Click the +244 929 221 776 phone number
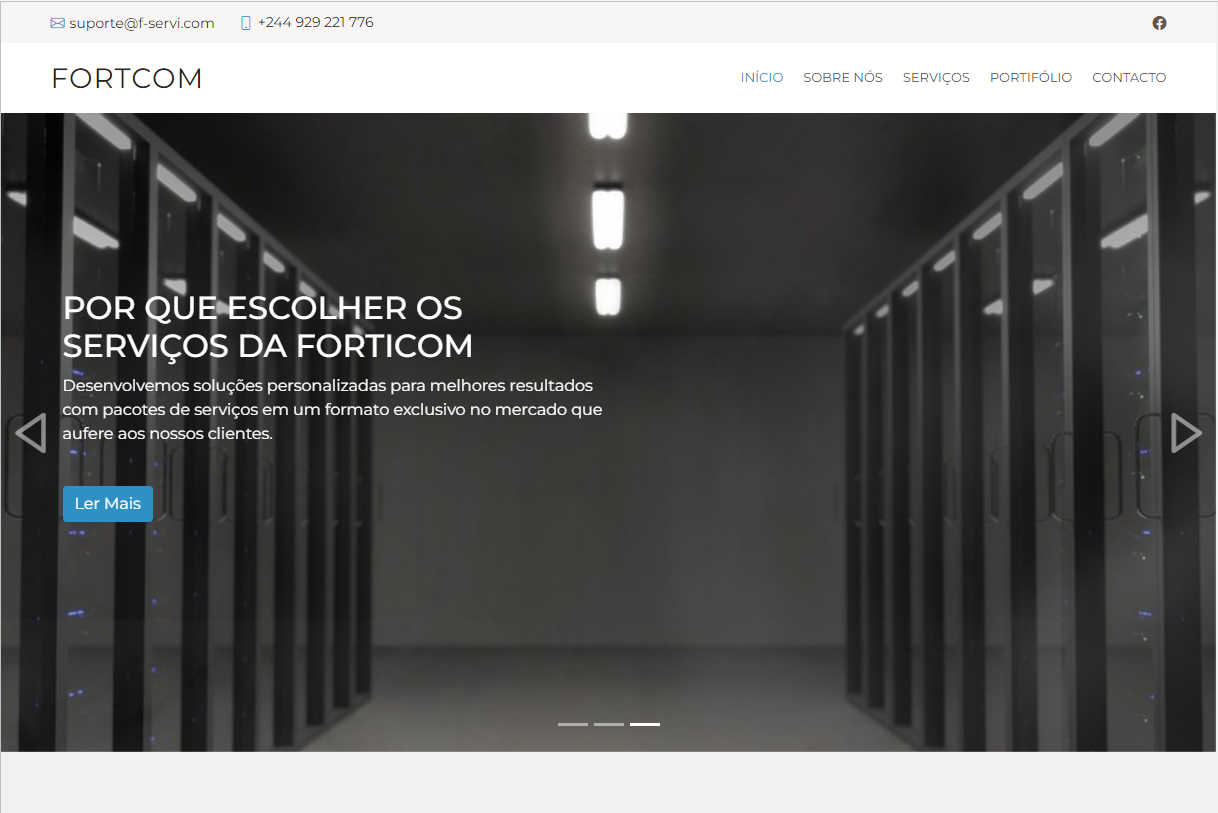 click(316, 22)
